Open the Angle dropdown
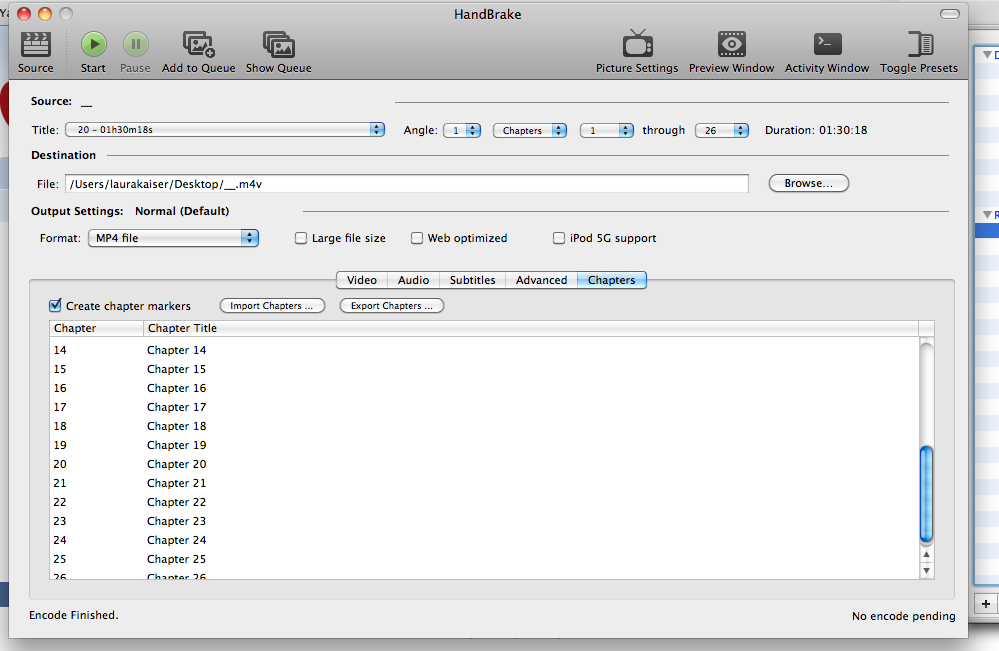999x651 pixels. point(462,130)
